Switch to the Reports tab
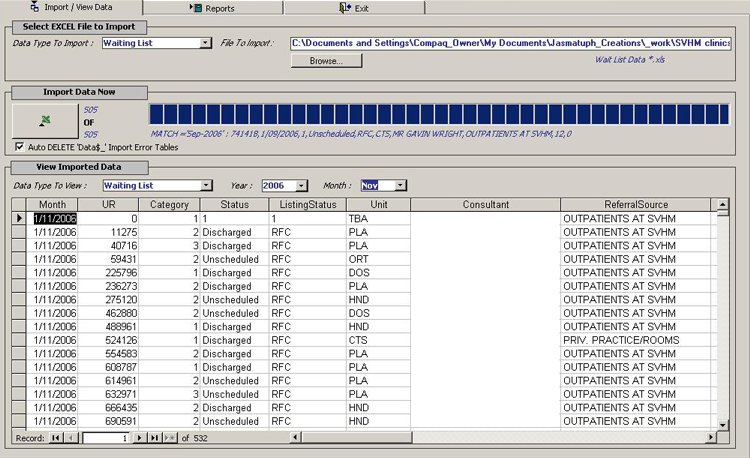750x458 pixels. coord(212,8)
